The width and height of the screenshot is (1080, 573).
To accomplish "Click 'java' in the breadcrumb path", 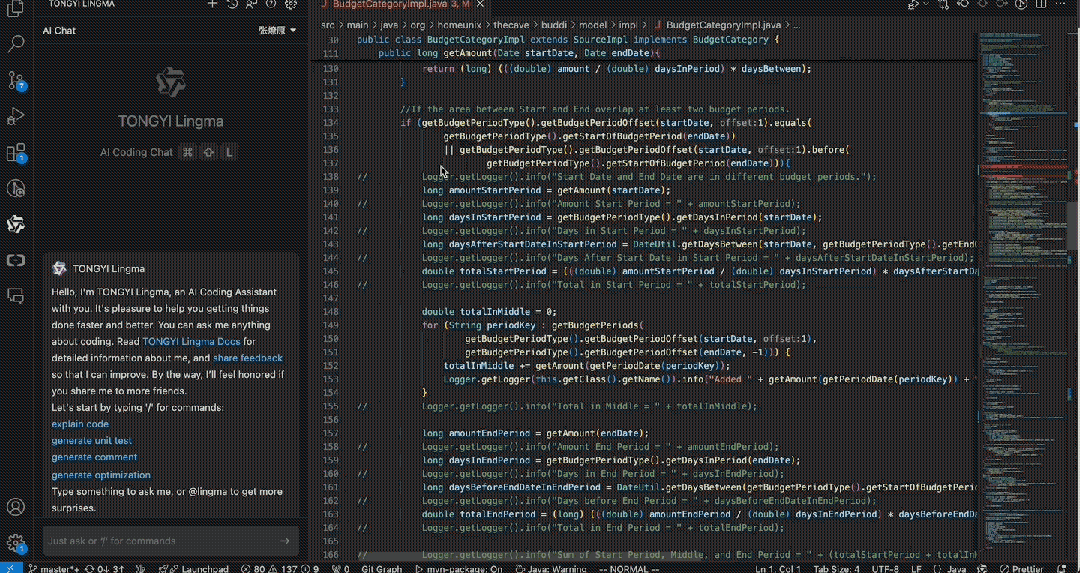I will (x=391, y=24).
